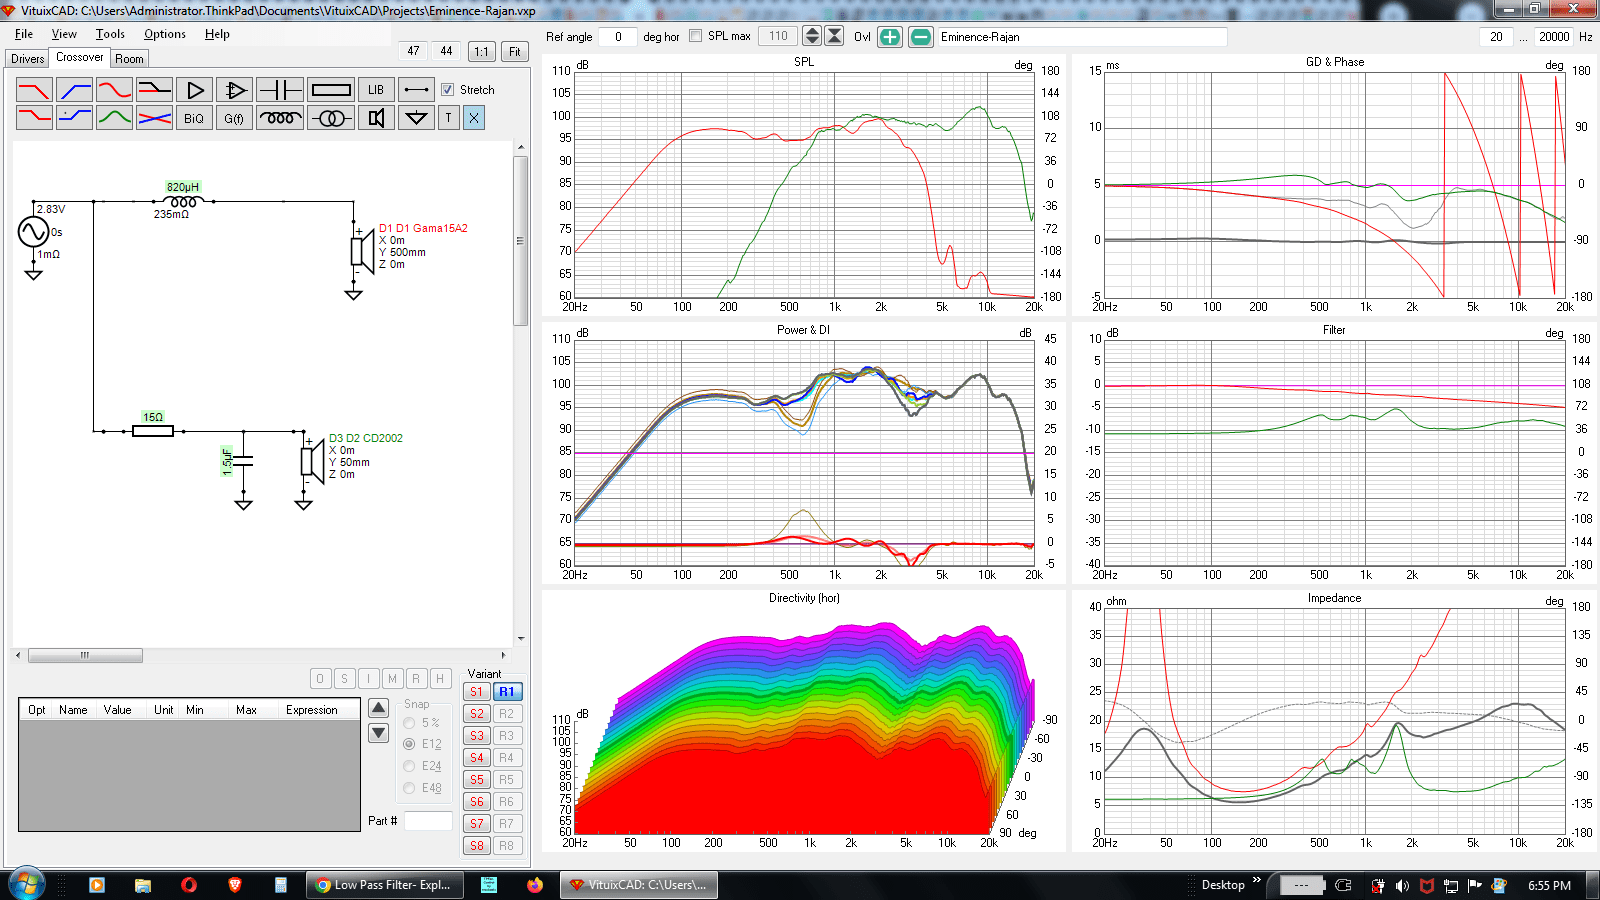Select variant S2
The height and width of the screenshot is (900, 1600).
coord(477,714)
